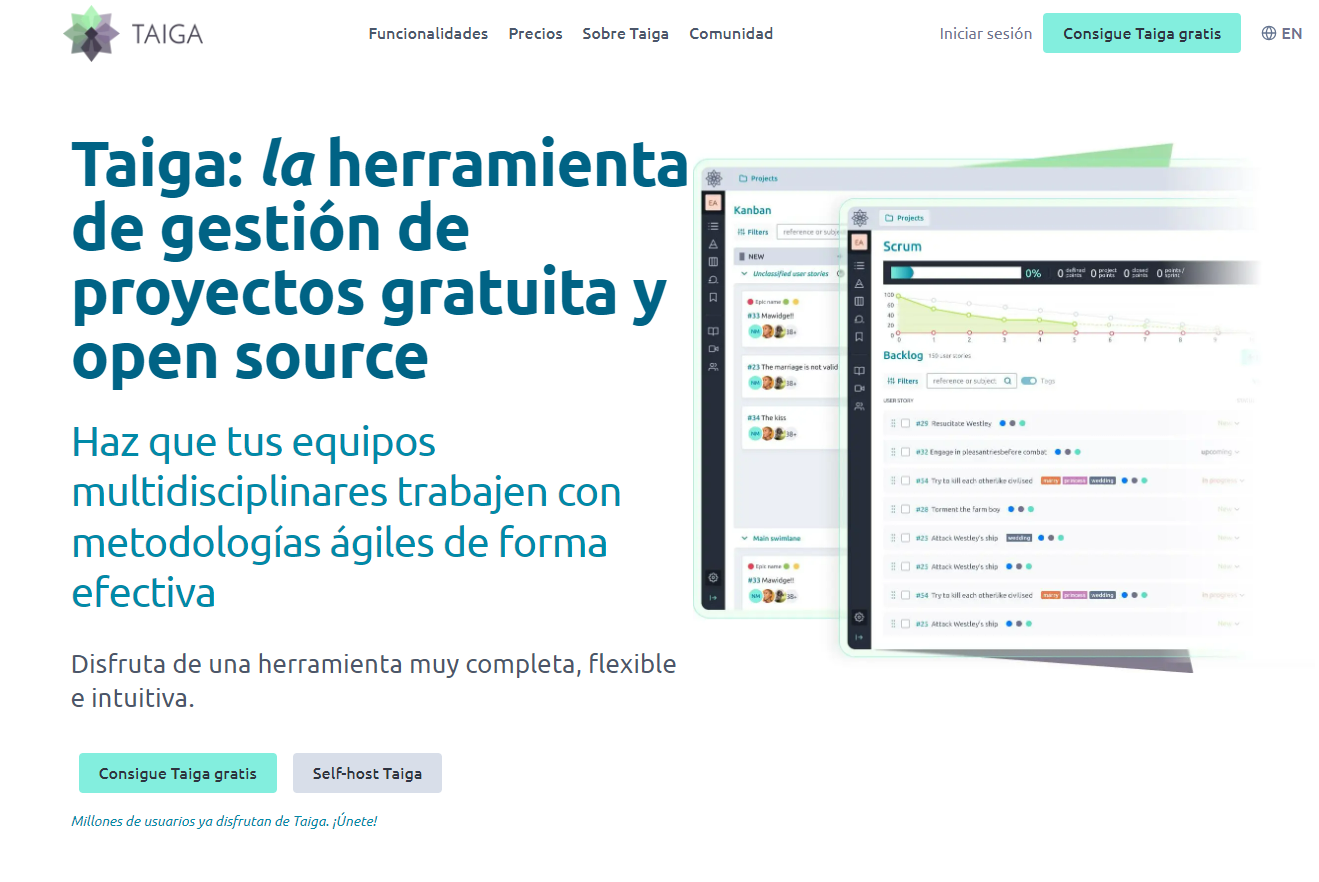Select the bookmark icon in Kanban sidebar
Image resolution: width=1319 pixels, height=882 pixels.
(x=713, y=297)
